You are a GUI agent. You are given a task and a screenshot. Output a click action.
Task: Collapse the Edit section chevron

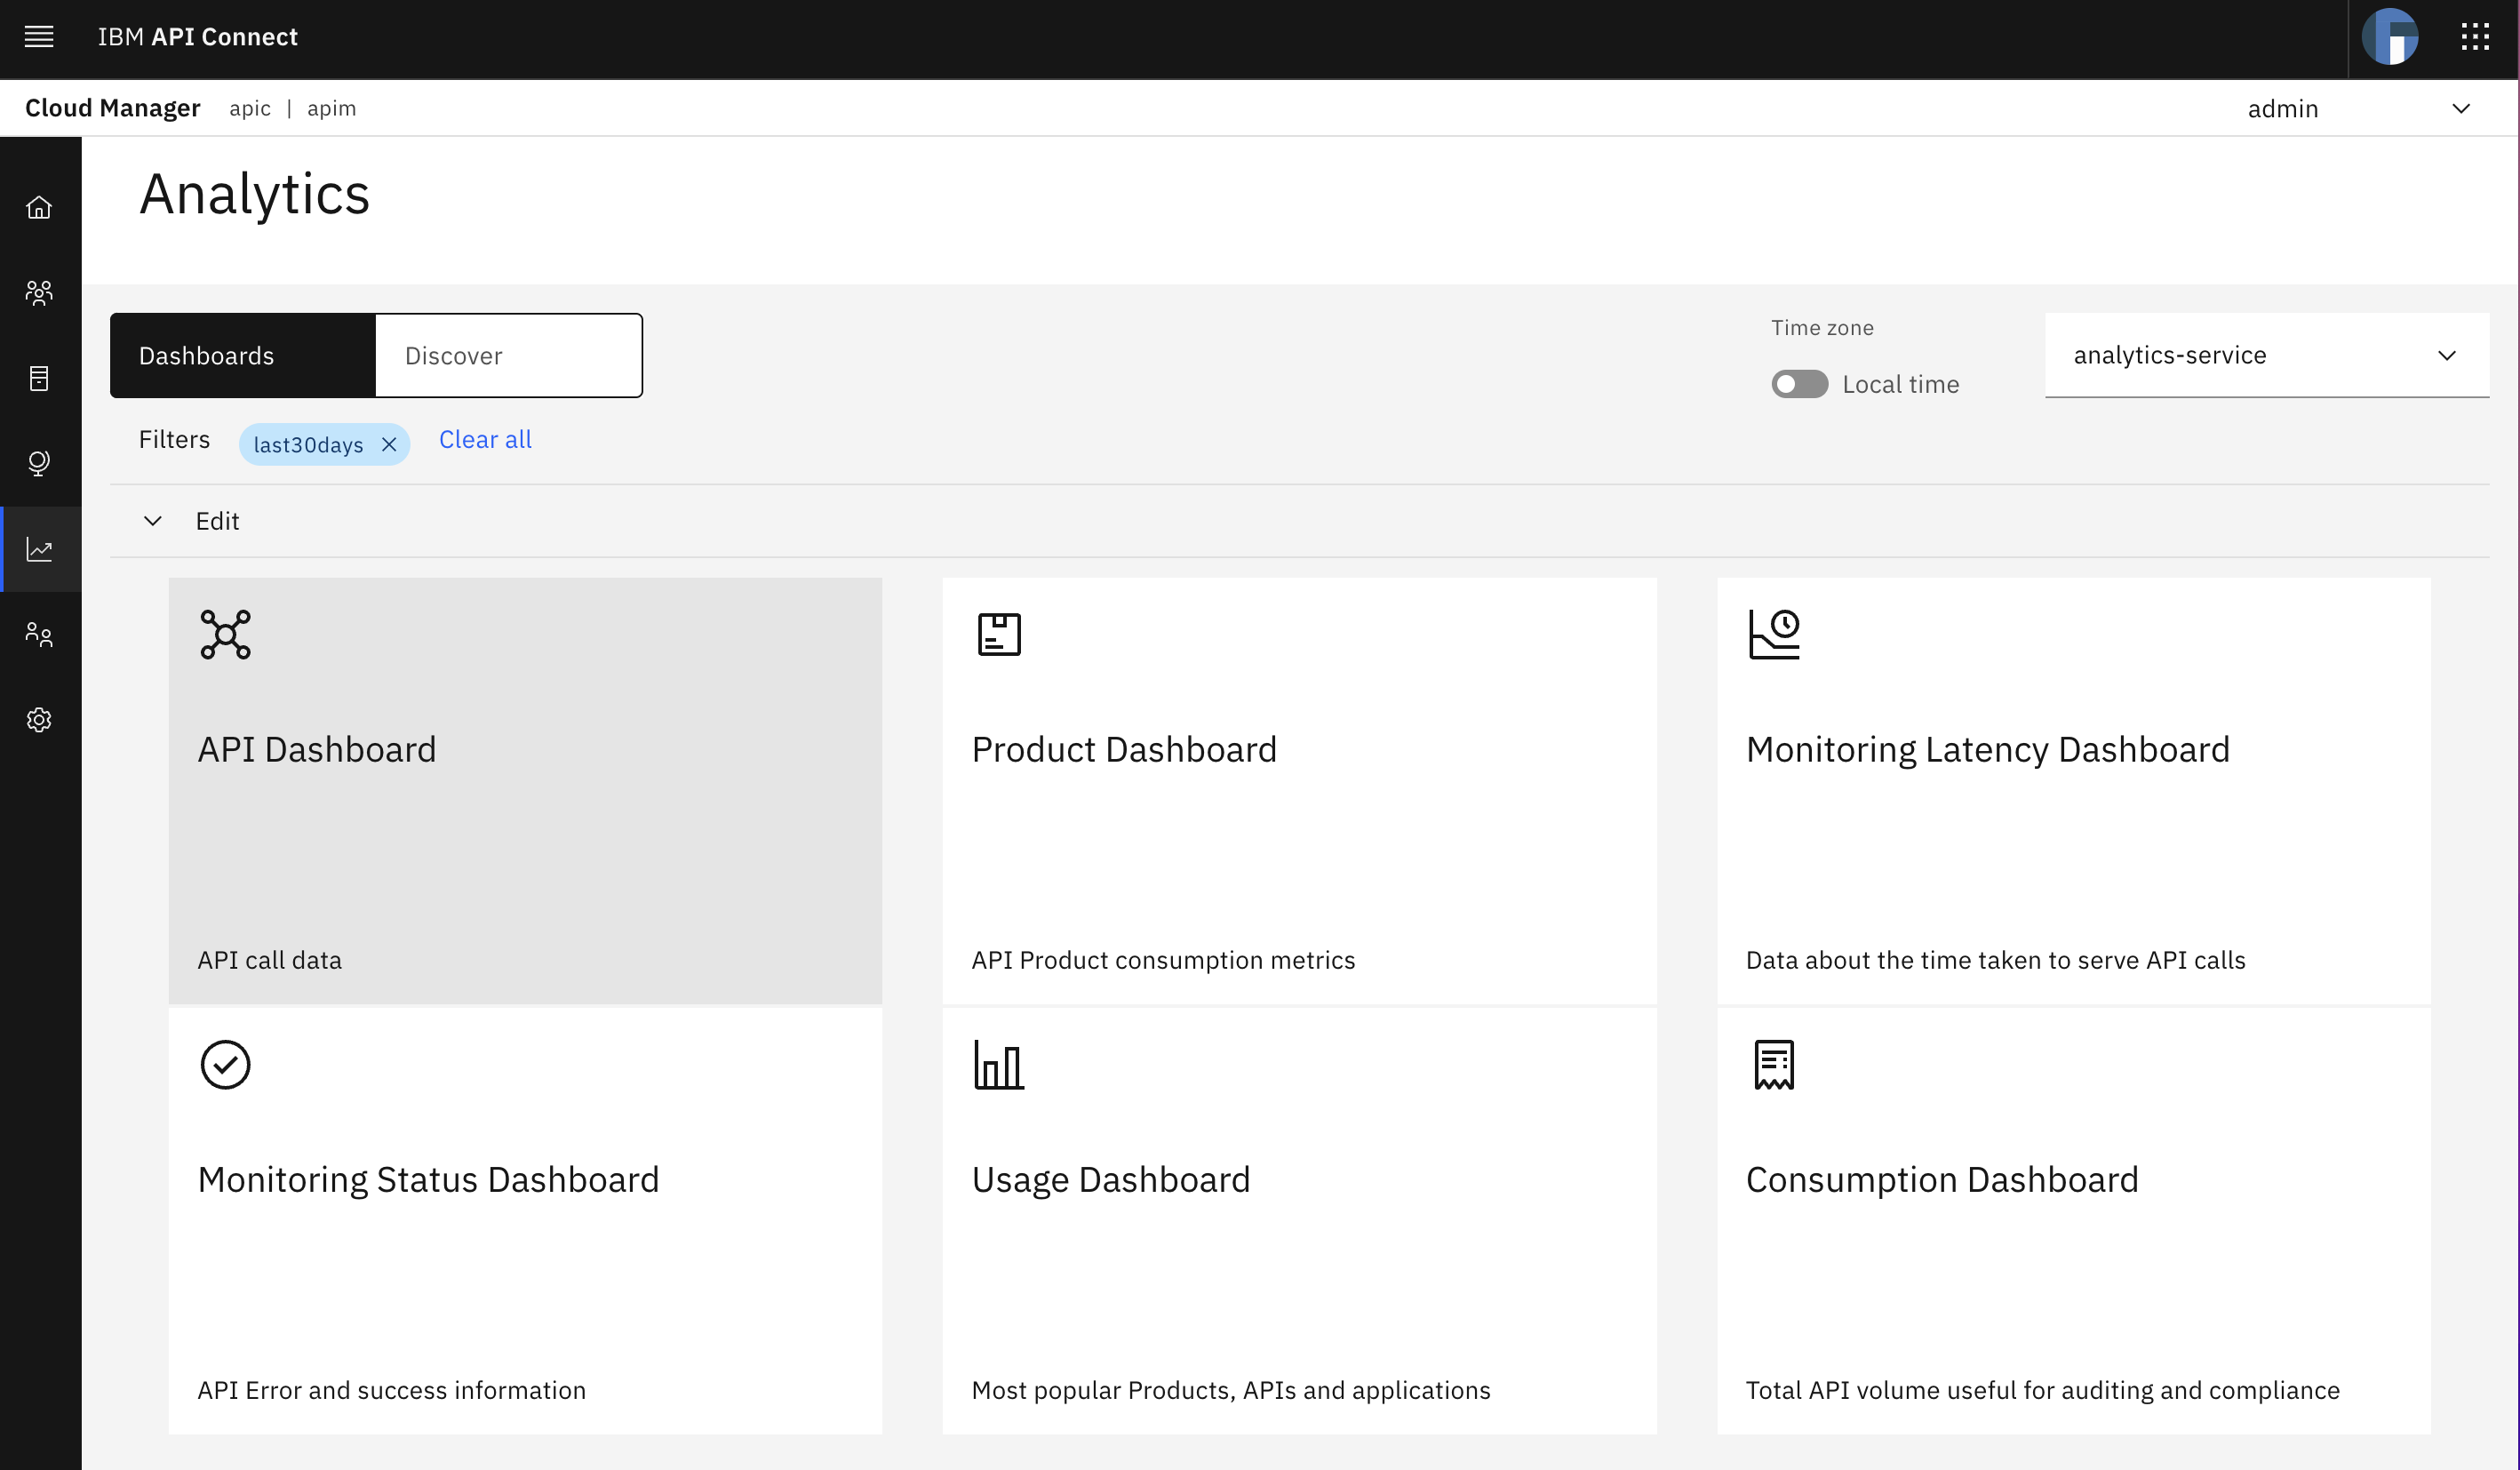click(x=153, y=521)
